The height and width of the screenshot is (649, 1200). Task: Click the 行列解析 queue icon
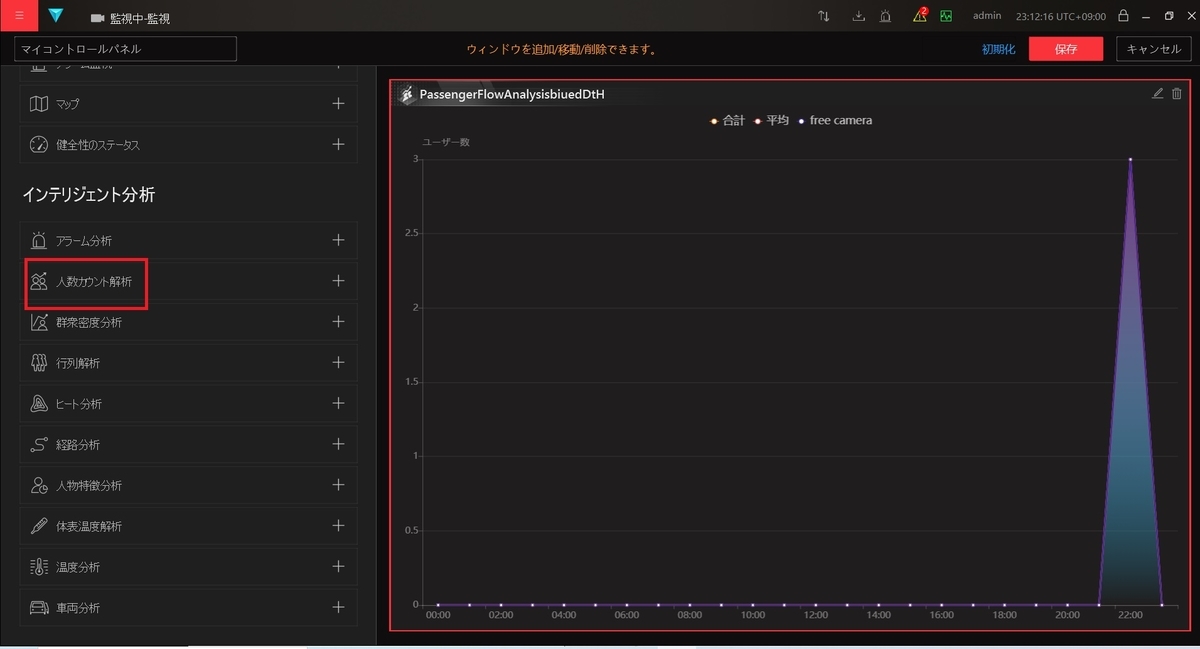click(39, 363)
